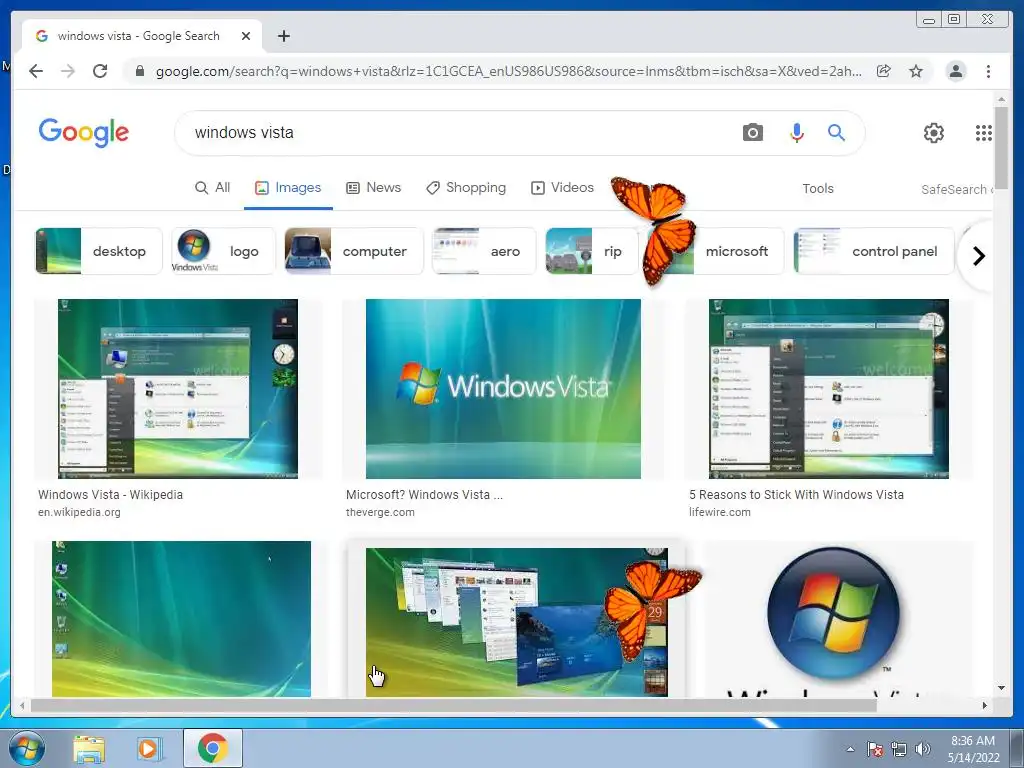The image size is (1024, 768).
Task: Open the Tools options
Action: [x=818, y=189]
